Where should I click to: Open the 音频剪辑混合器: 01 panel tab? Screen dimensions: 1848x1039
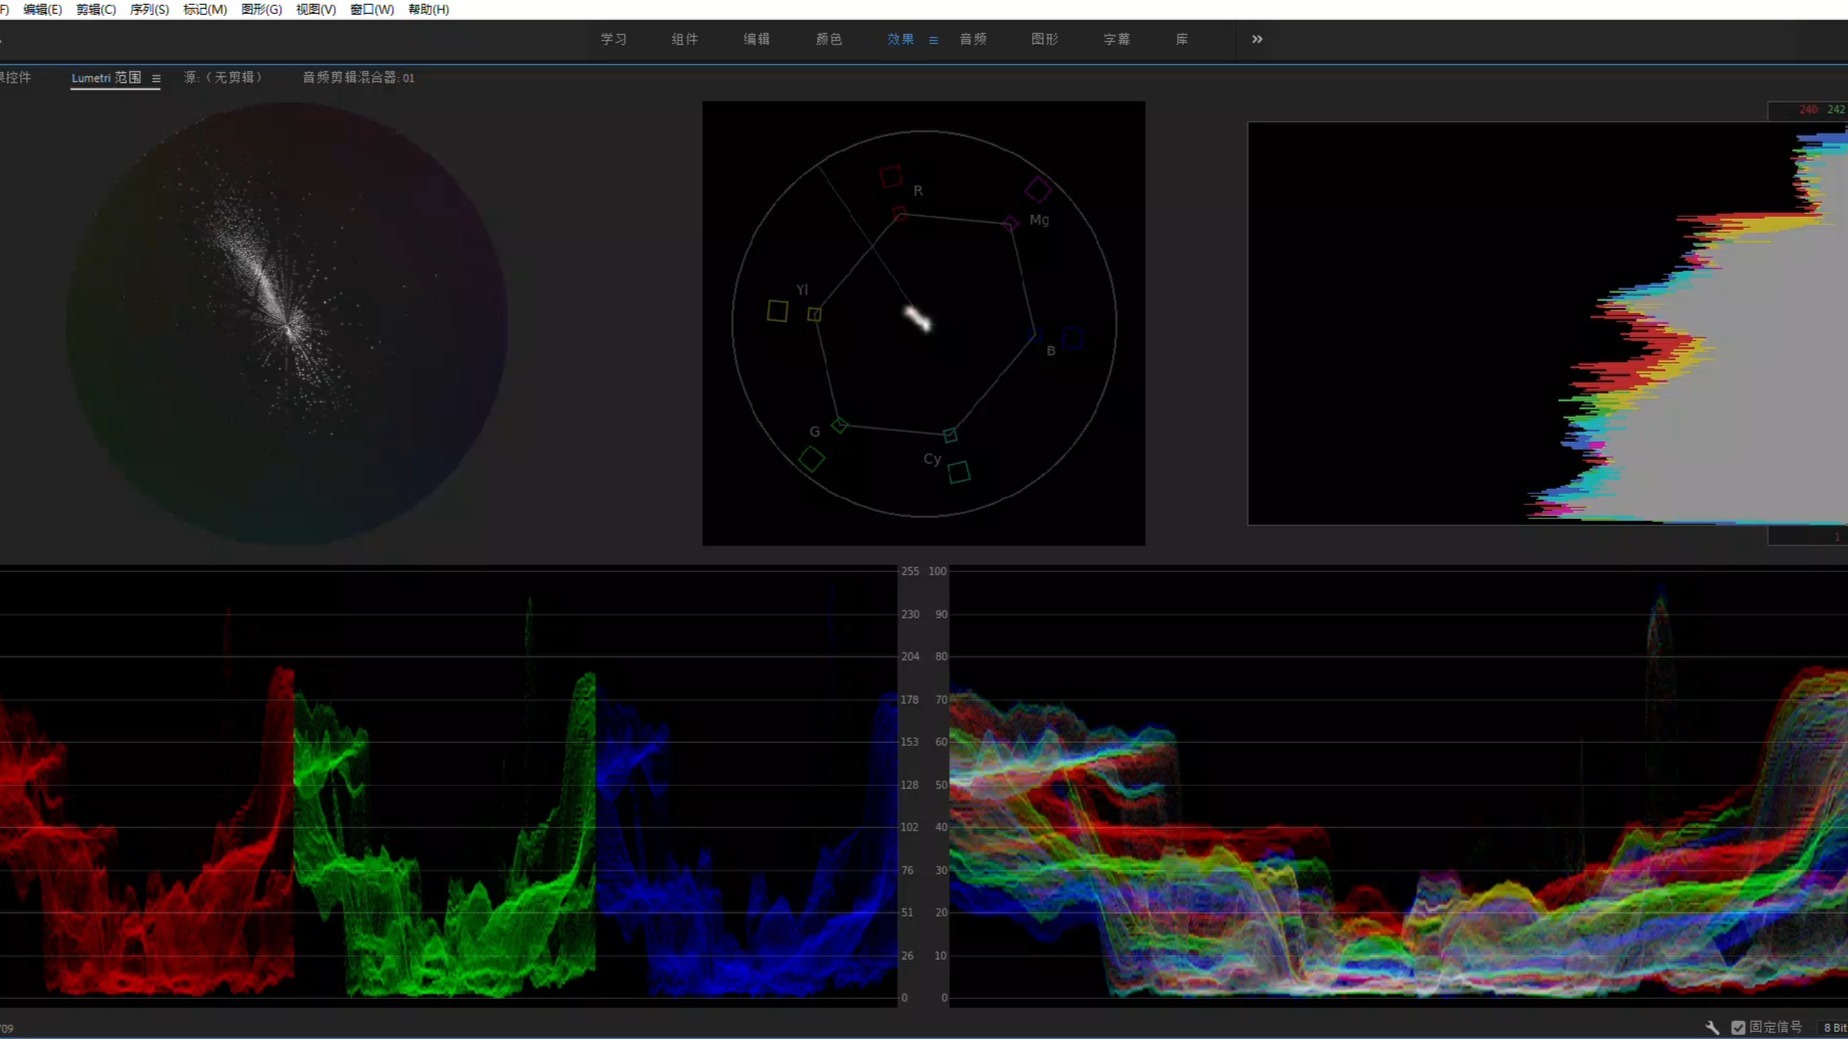coord(358,77)
